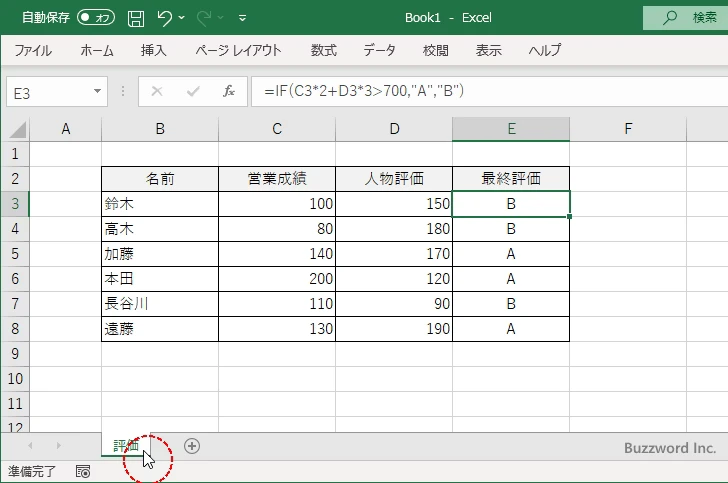
Task: Click the vertical dots formula bar handle
Action: click(123, 91)
